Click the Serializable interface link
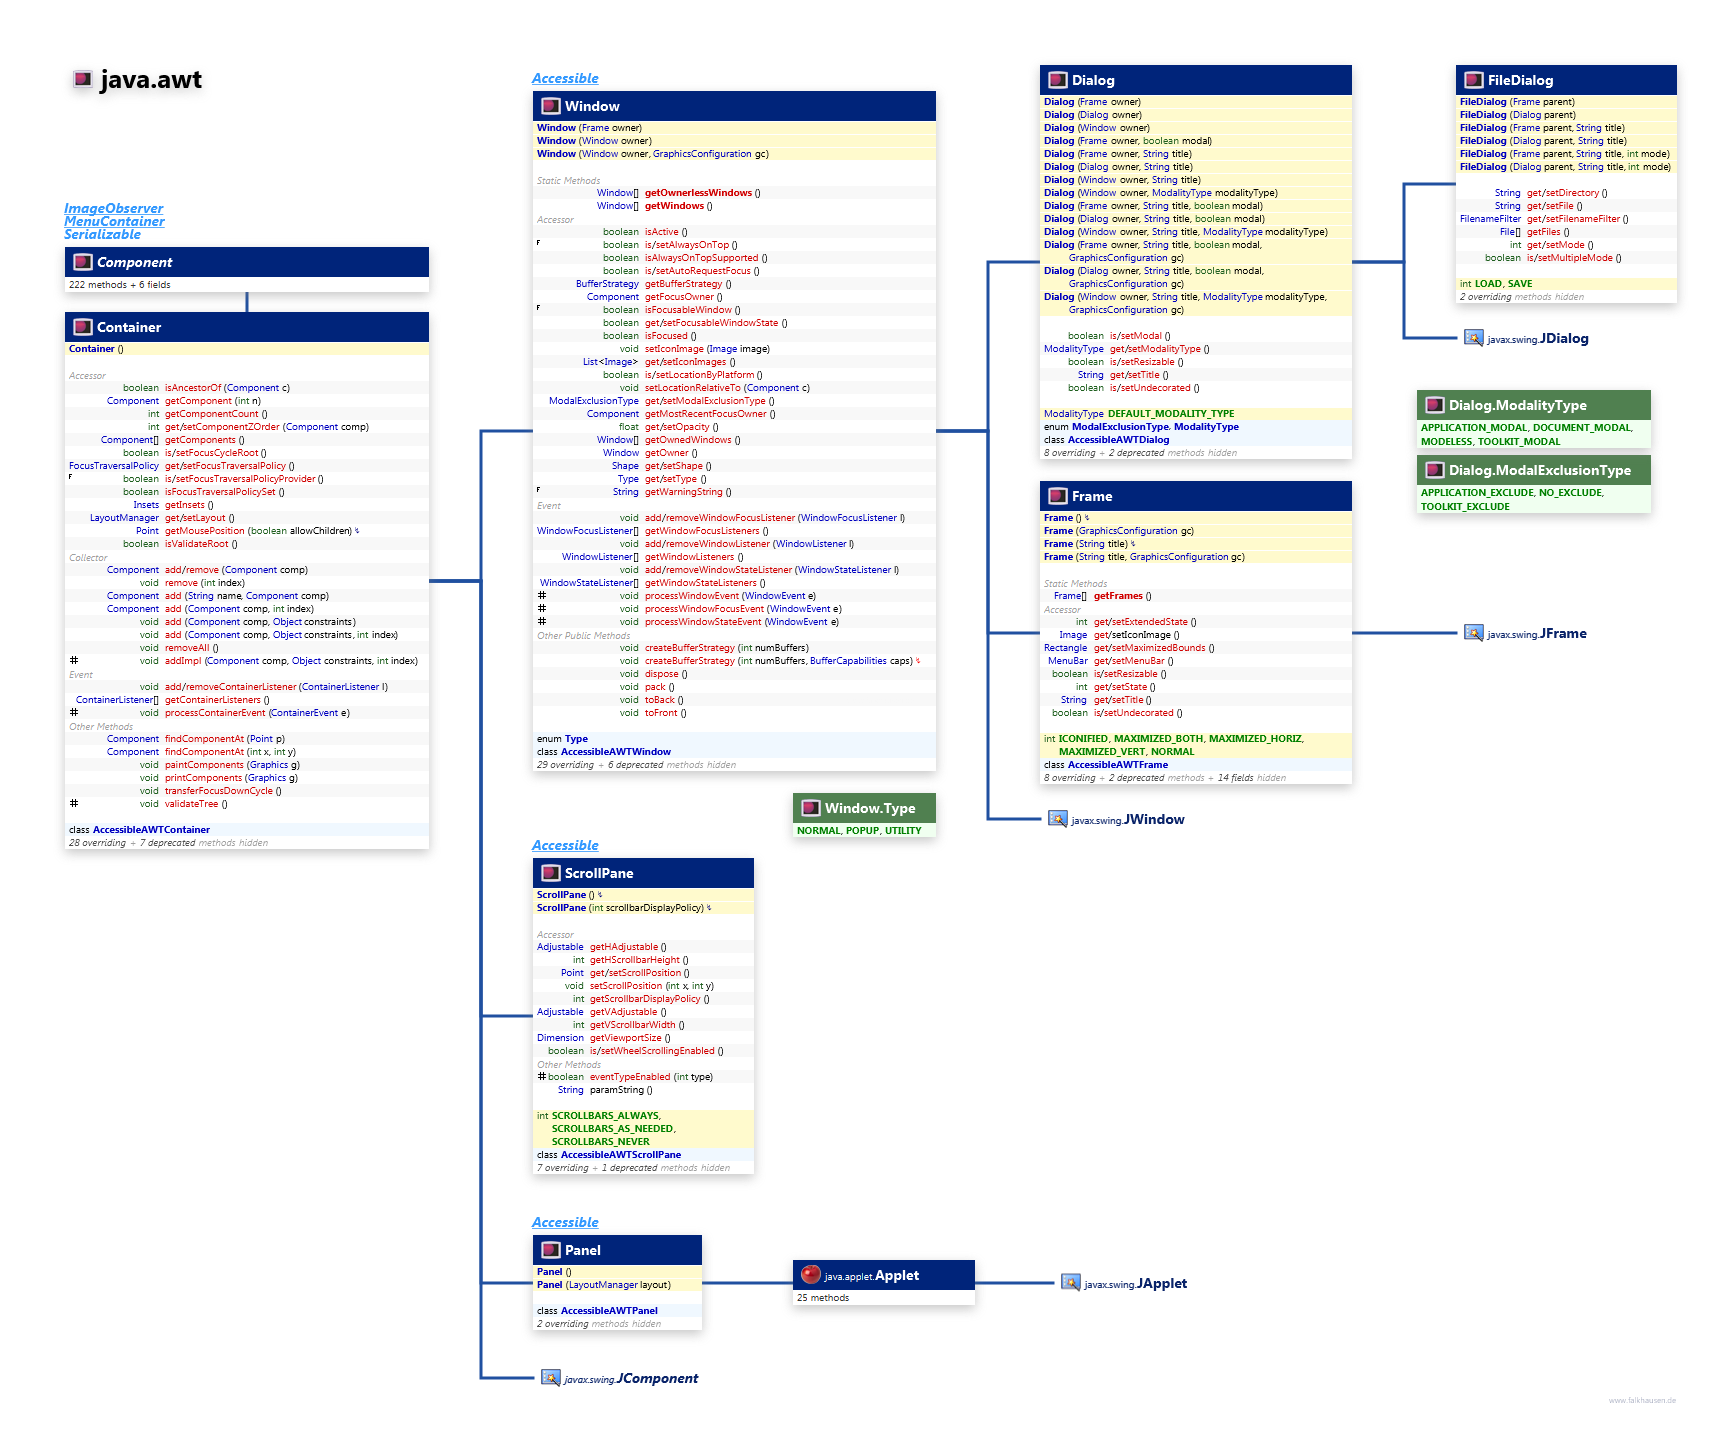 (x=102, y=235)
